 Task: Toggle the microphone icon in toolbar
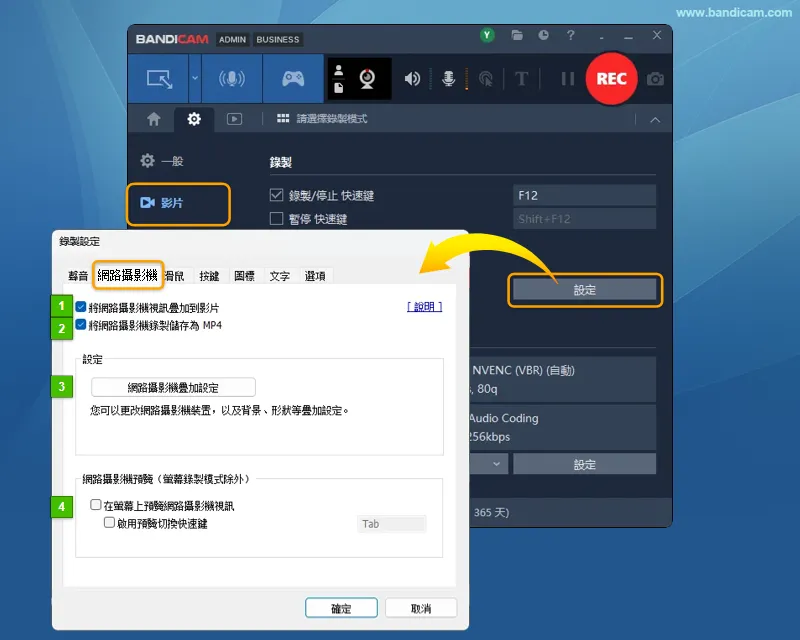[x=448, y=79]
